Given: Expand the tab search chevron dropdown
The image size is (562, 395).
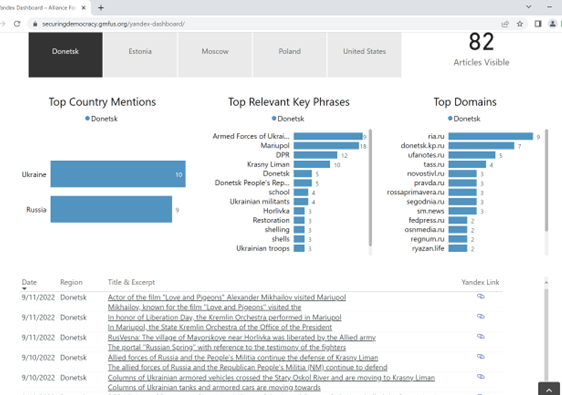Looking at the screenshot, I should [x=528, y=7].
